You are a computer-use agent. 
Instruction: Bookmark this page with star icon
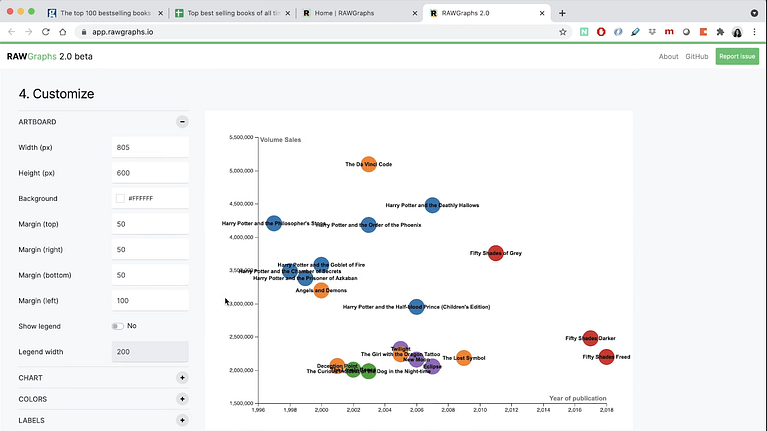click(563, 32)
